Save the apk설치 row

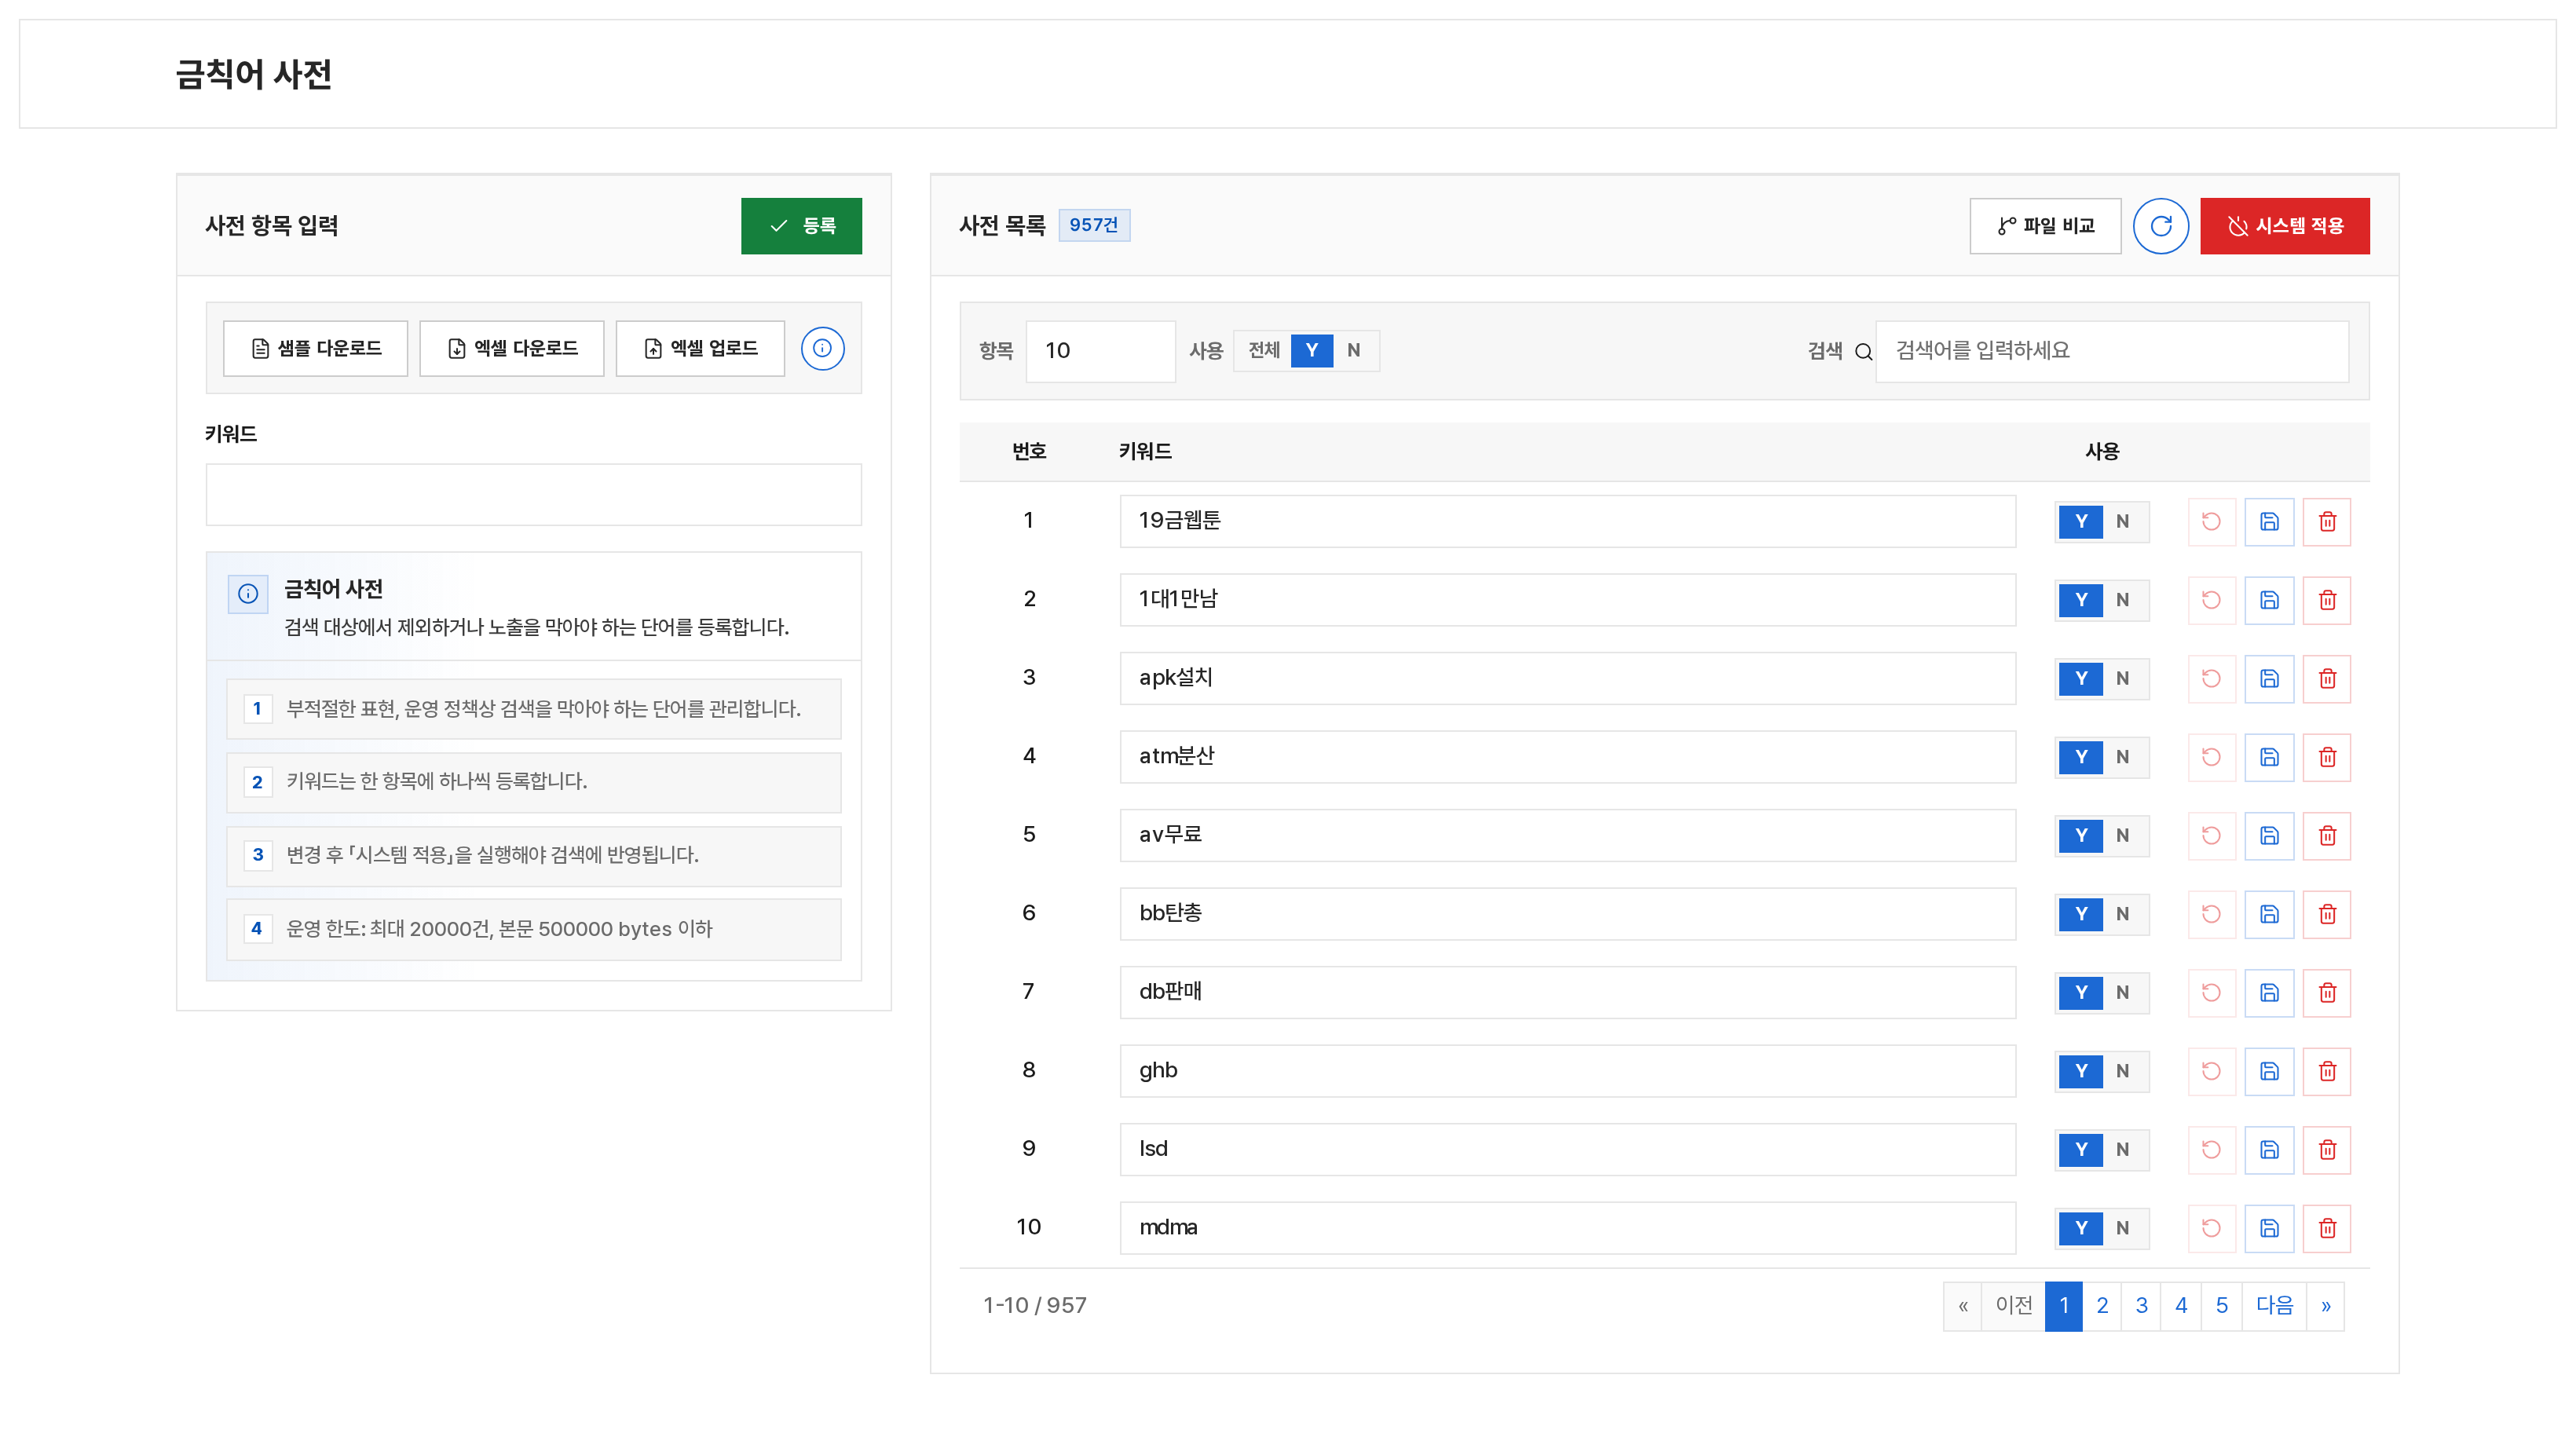click(x=2269, y=678)
